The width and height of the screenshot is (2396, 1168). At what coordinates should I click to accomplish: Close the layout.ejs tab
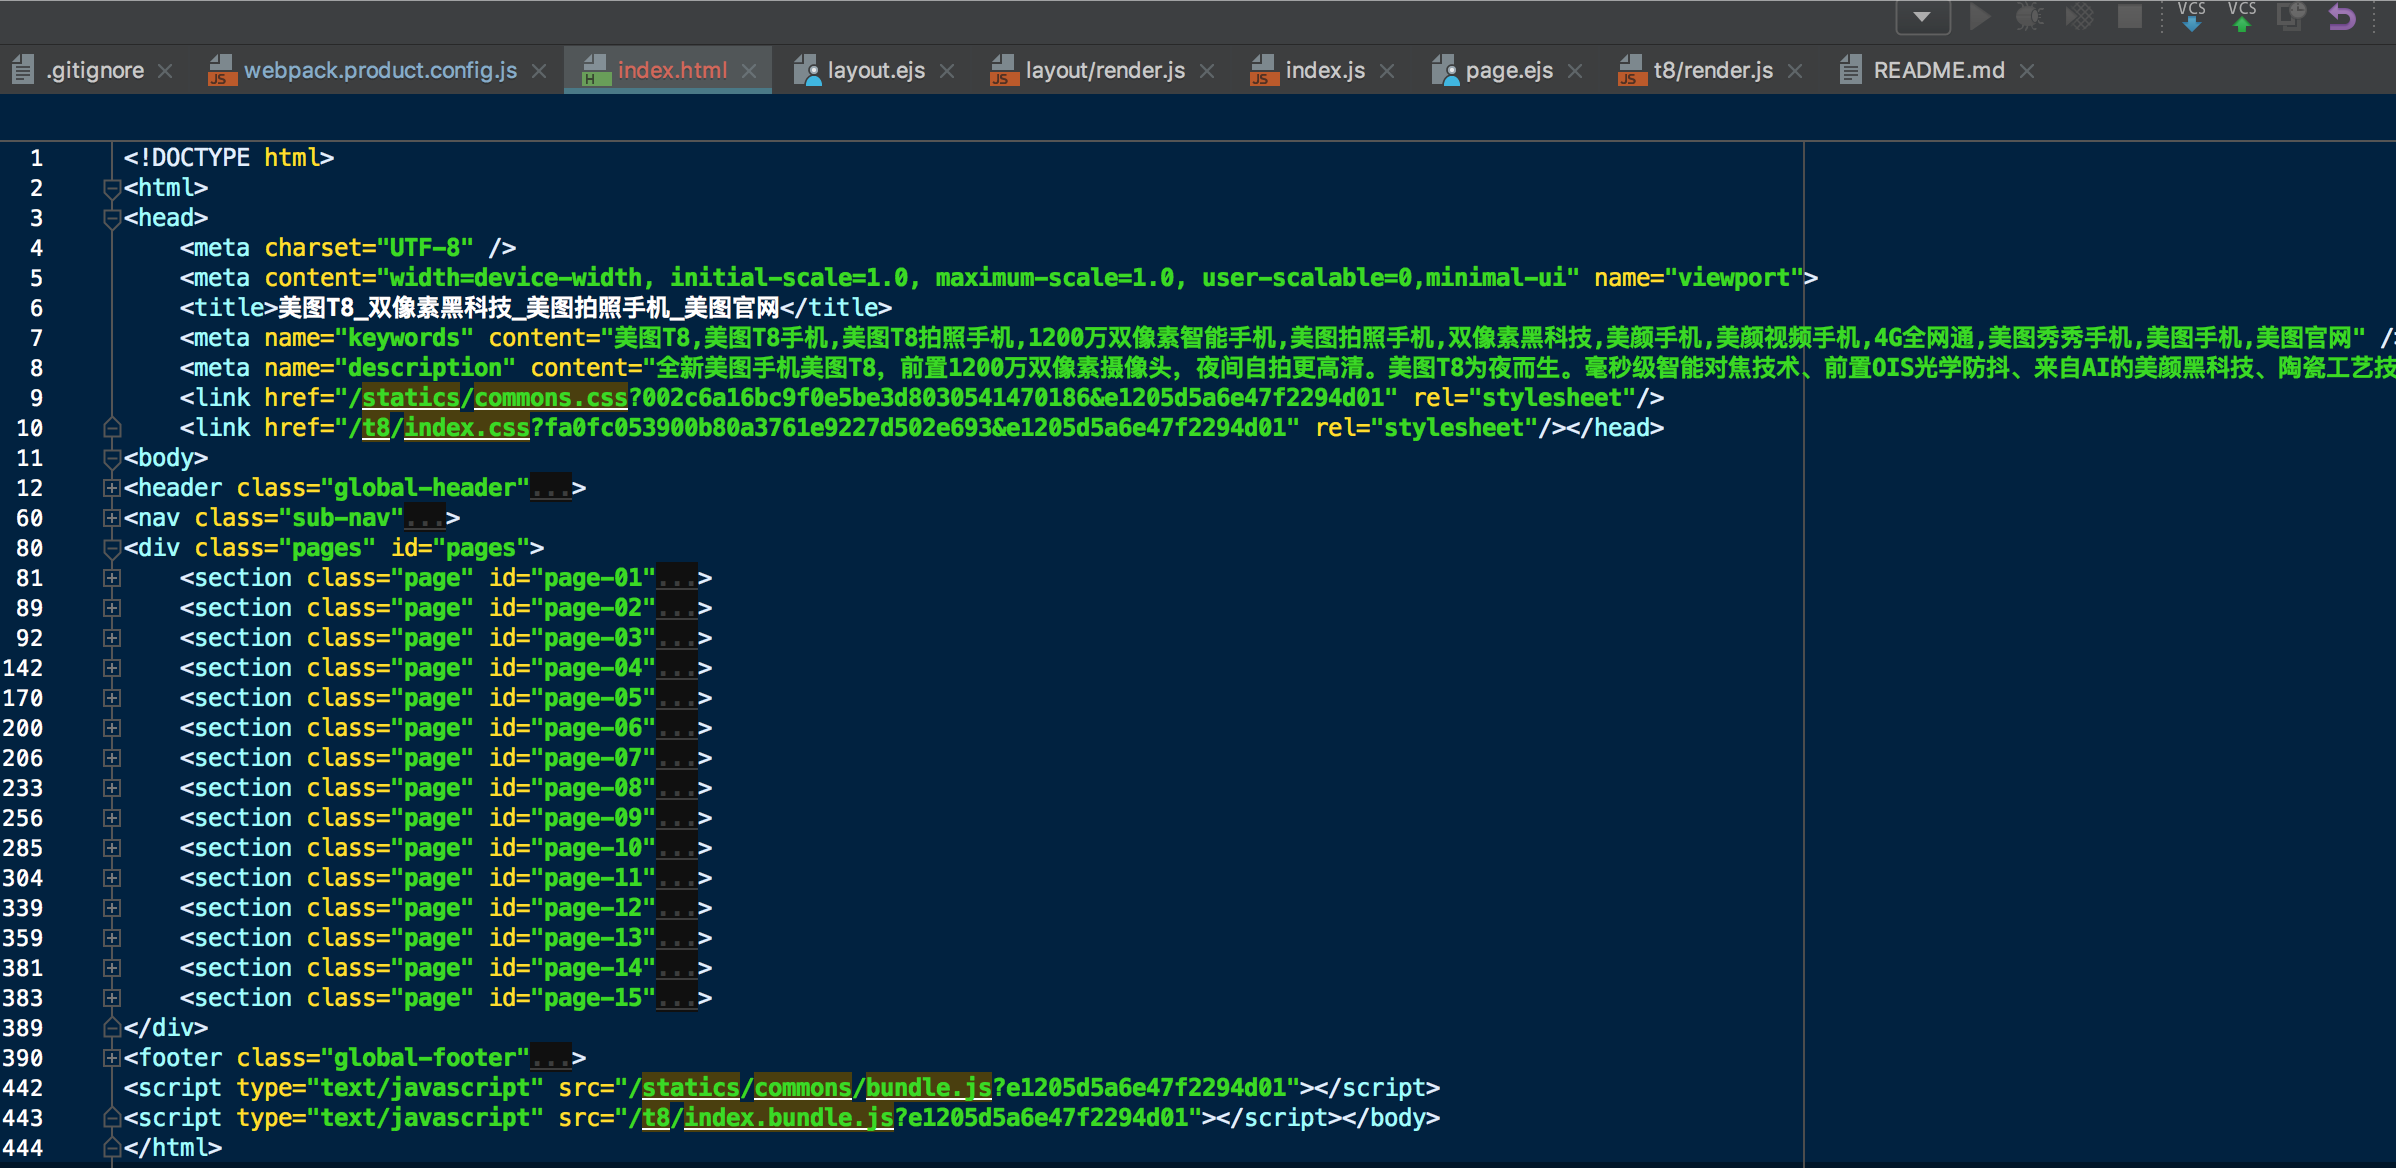coord(947,71)
